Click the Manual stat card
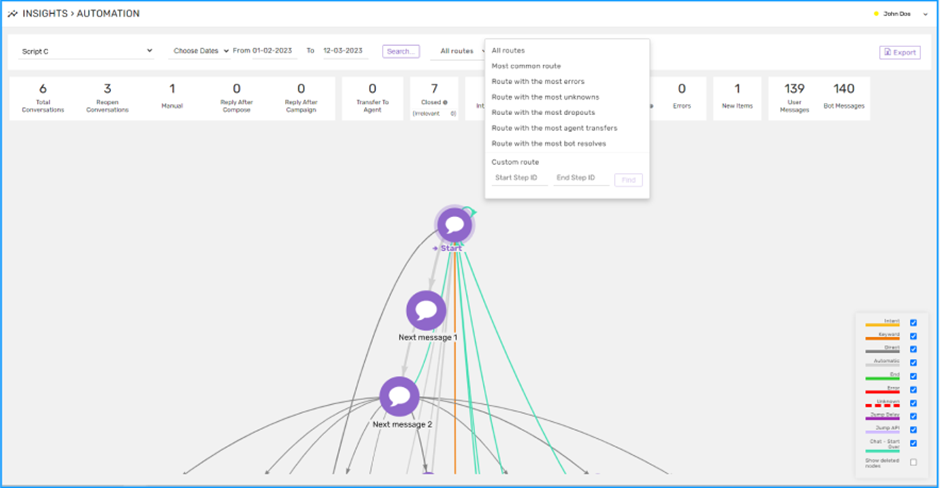This screenshot has height=488, width=940. coord(172,98)
